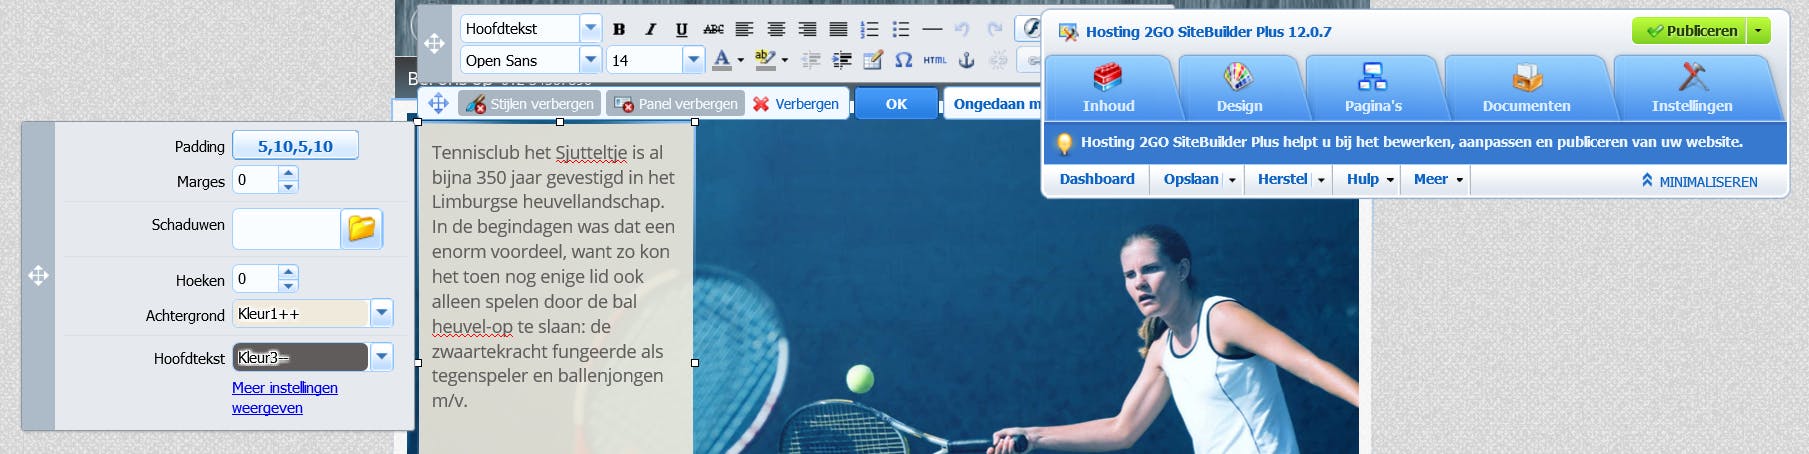Justify the text
The width and height of the screenshot is (1809, 454).
pos(838,29)
